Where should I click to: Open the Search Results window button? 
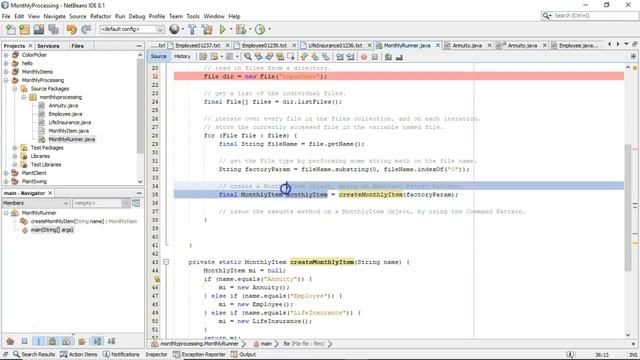pyautogui.click(x=34, y=354)
